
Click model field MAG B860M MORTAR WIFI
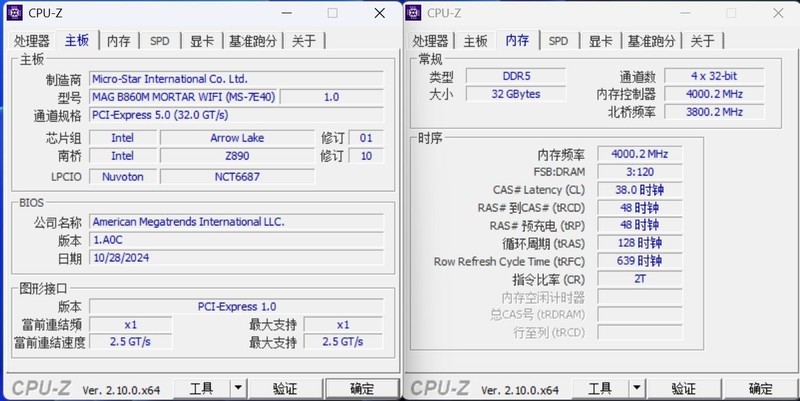pos(184,97)
